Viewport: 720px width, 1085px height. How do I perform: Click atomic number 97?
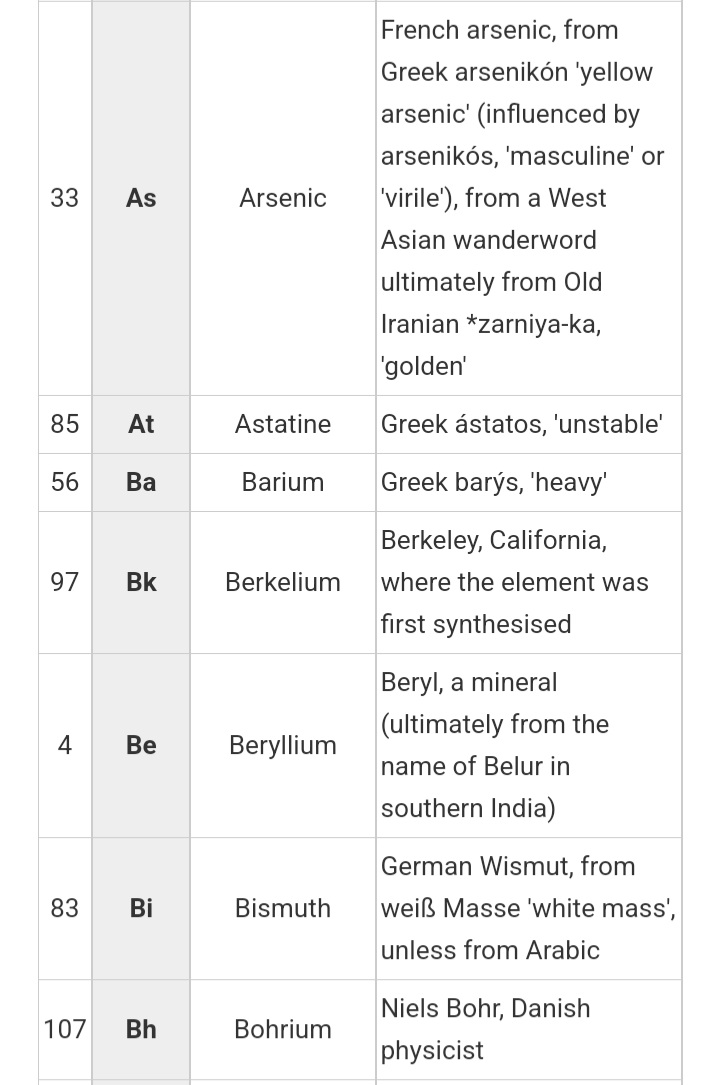64,582
